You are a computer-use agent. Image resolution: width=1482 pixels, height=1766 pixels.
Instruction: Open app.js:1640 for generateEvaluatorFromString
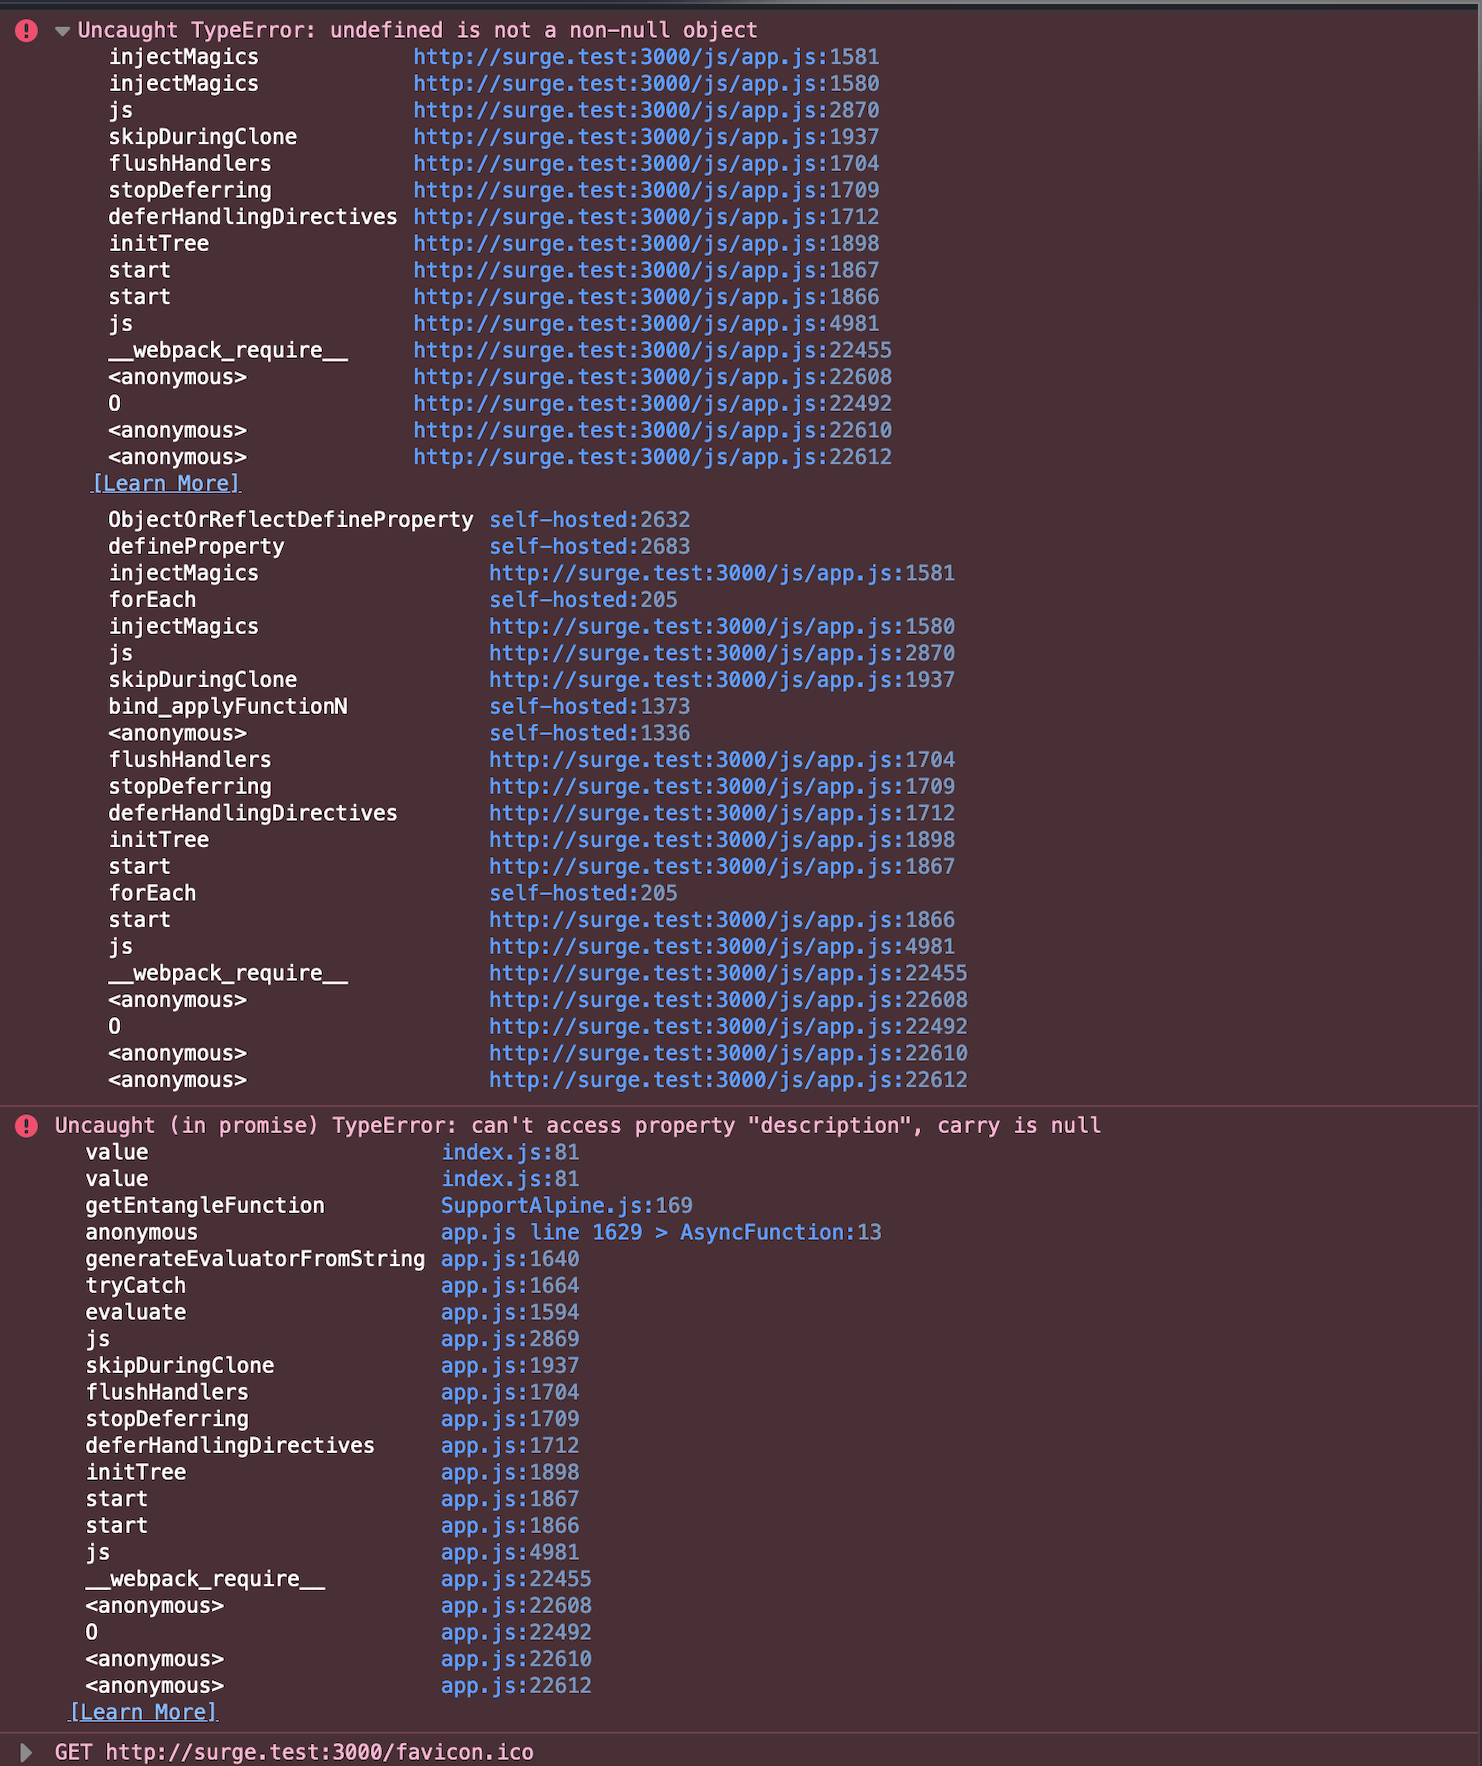click(x=510, y=1258)
